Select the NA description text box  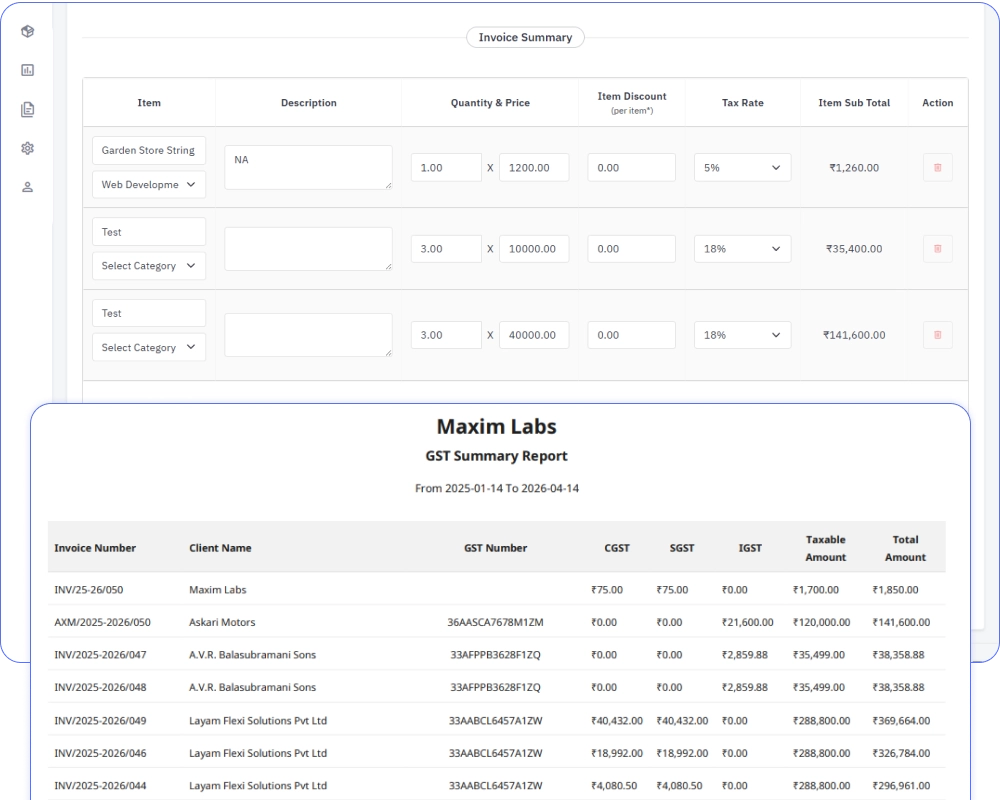308,166
